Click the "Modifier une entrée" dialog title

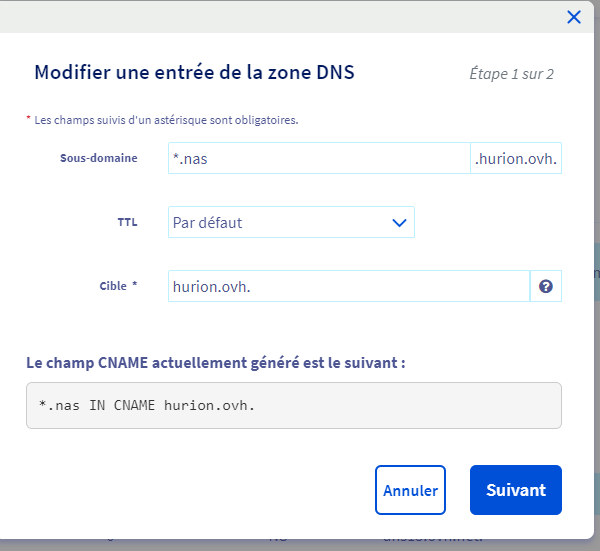tap(194, 72)
